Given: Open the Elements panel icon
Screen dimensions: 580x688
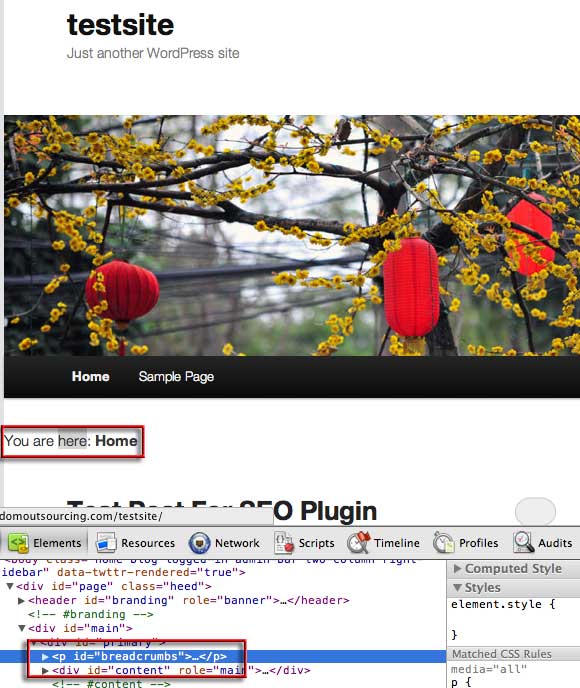Looking at the screenshot, I should point(18,543).
